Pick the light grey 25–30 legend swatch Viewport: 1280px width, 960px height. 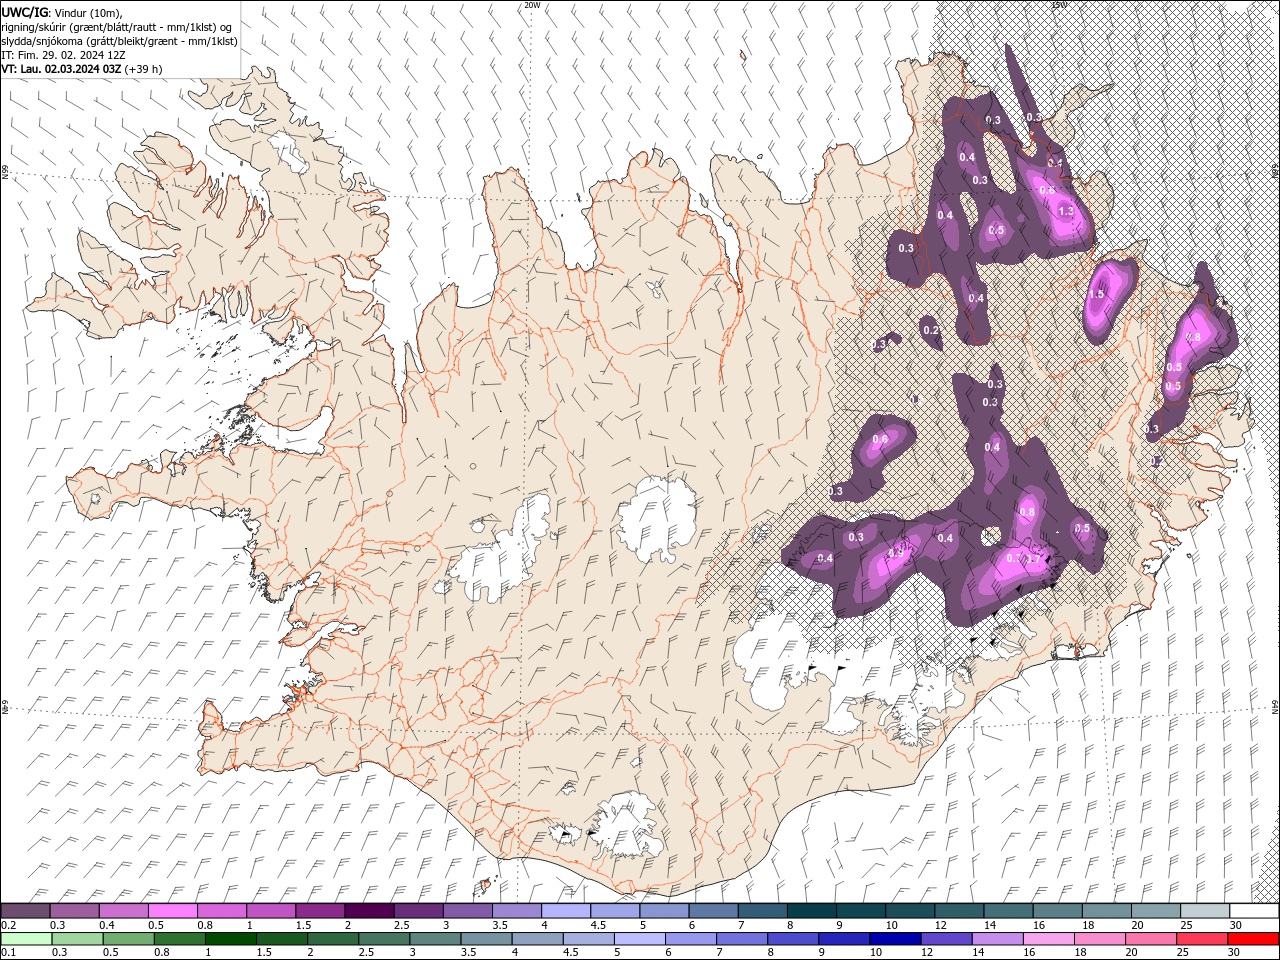click(1205, 911)
